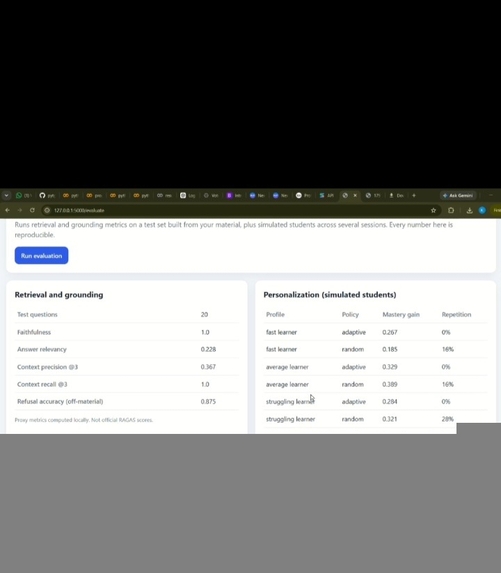Click the Context recall @3 label
Image resolution: width=501 pixels, height=573 pixels.
click(x=42, y=384)
